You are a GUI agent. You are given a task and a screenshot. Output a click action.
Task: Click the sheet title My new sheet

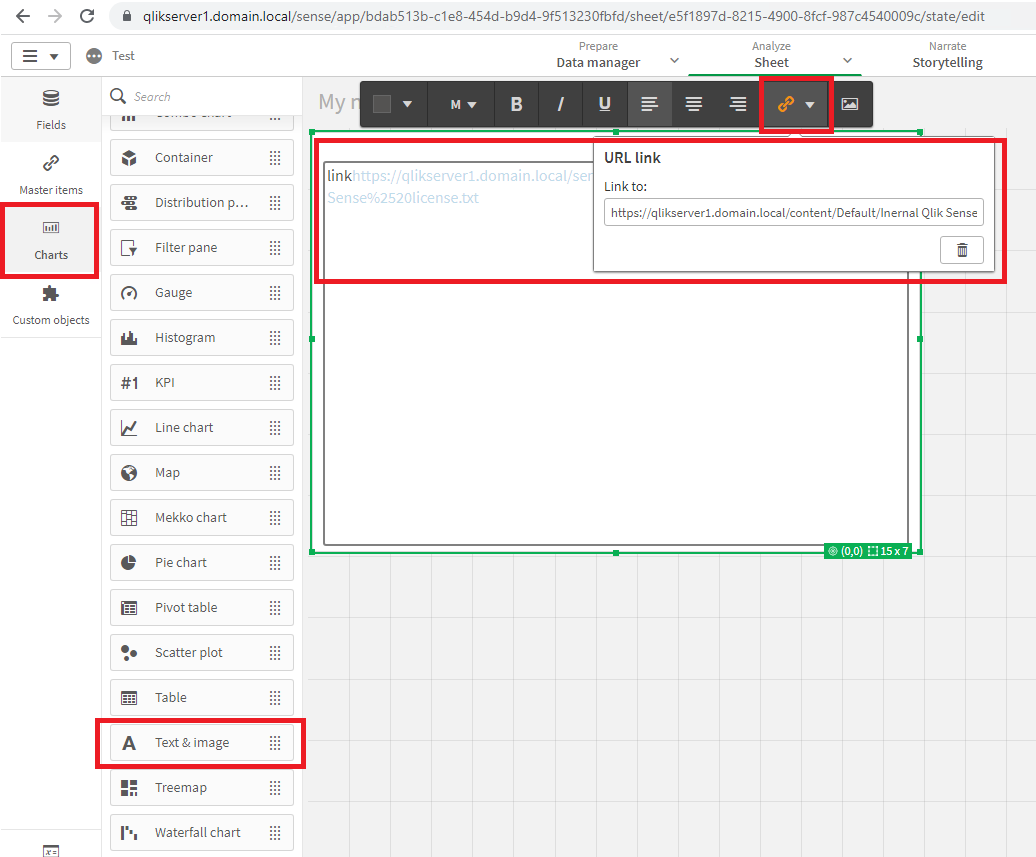click(340, 102)
